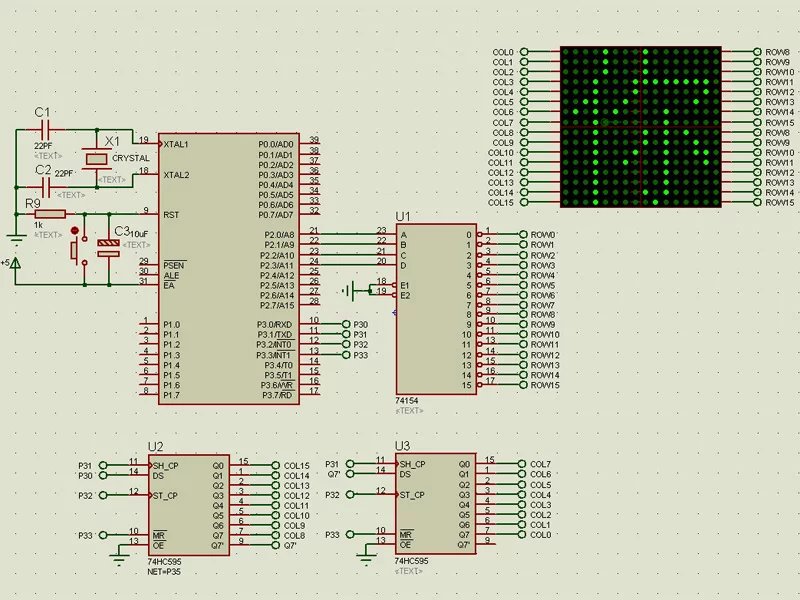
Task: Select the +5 power terminal arrow
Action: 16,263
